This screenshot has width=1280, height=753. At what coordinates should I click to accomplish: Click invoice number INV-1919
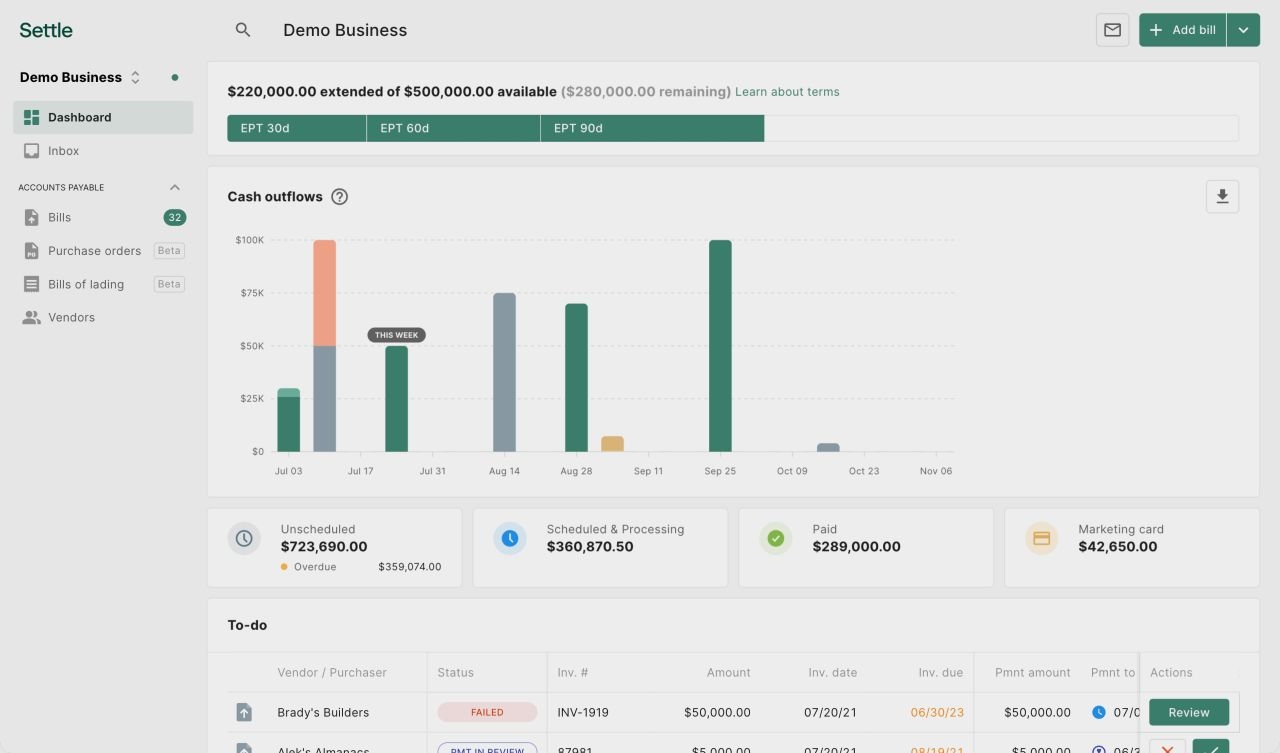coord(583,713)
